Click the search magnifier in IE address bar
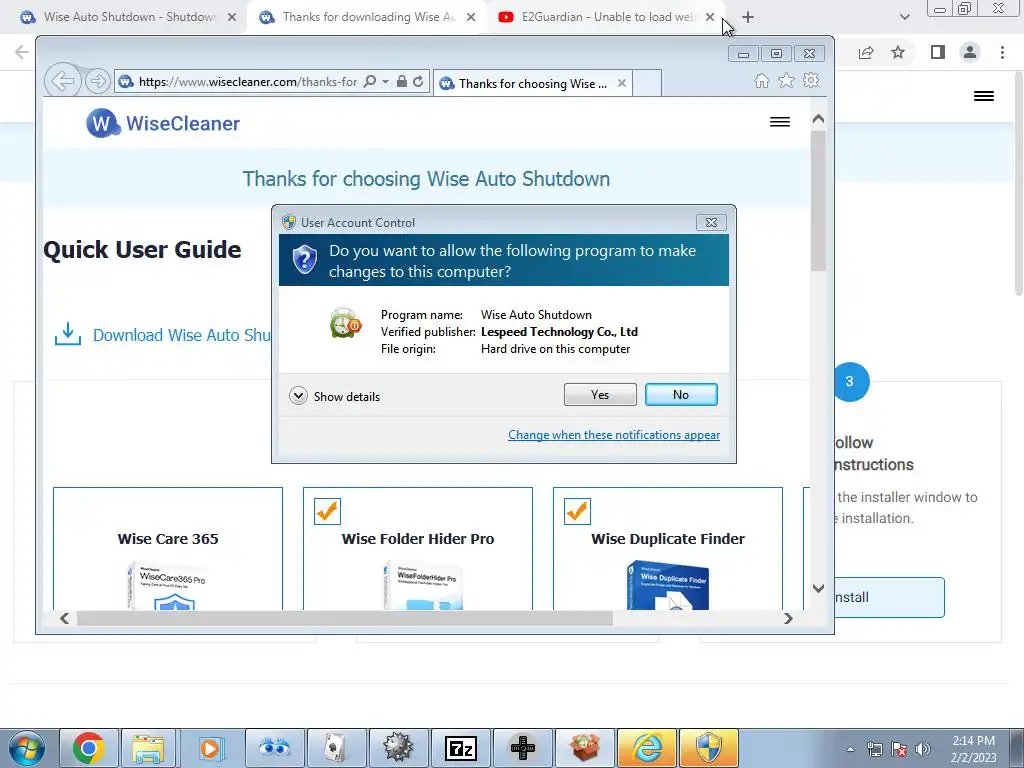The height and width of the screenshot is (768, 1024). pyautogui.click(x=370, y=81)
